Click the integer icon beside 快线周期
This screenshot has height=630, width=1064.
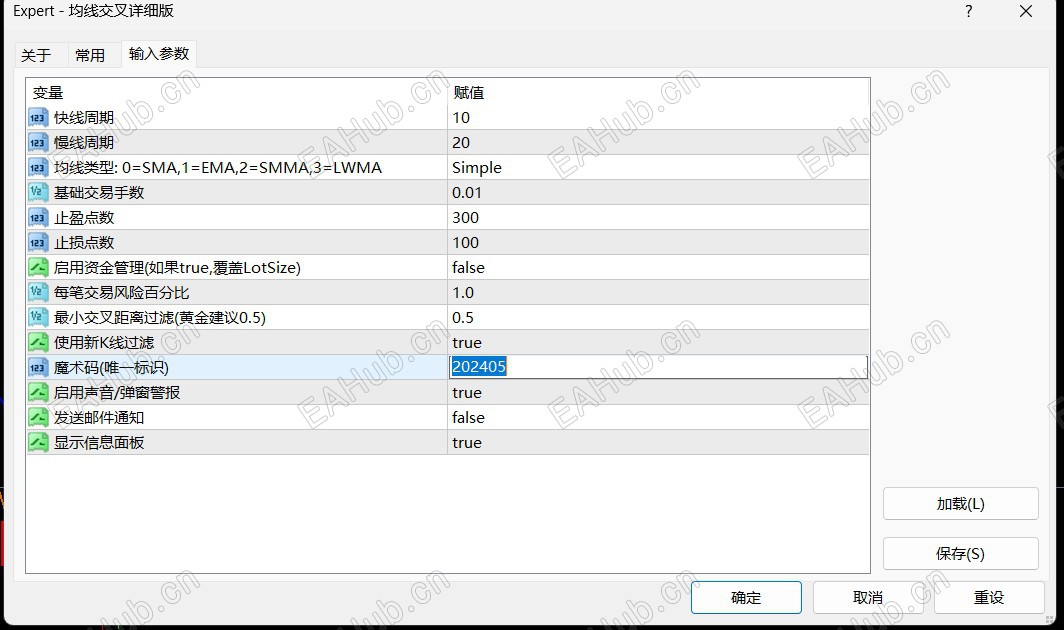click(38, 117)
